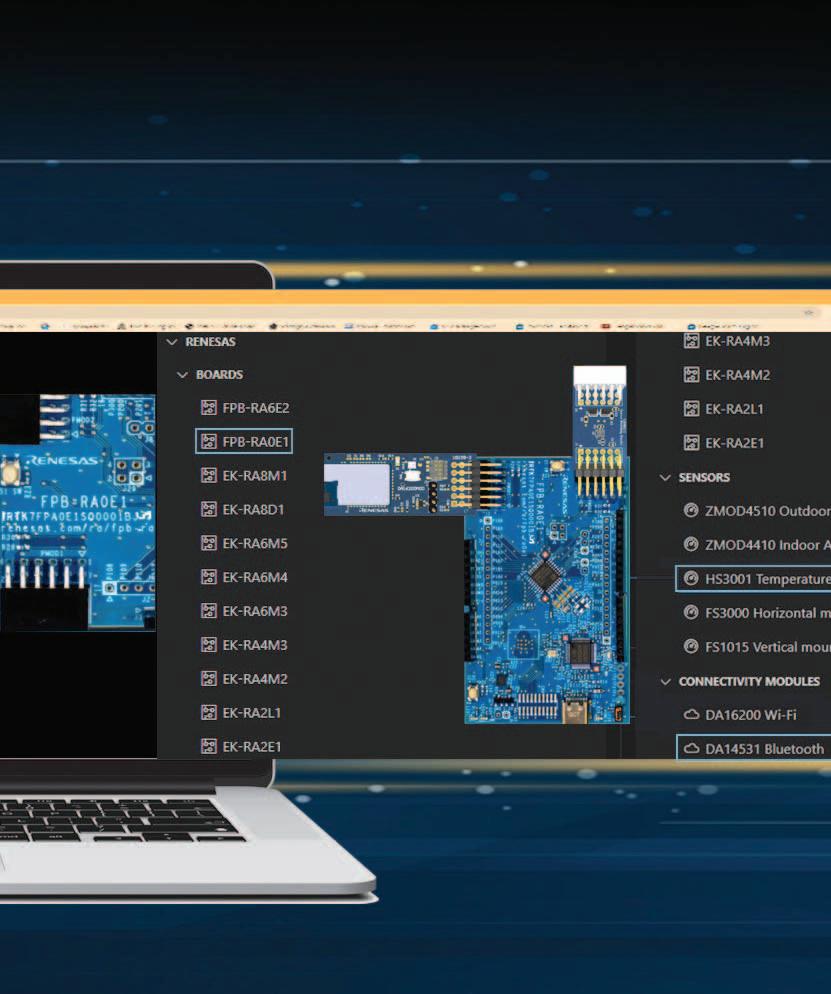Click the sensor icon beside ZMOD4410 Indoor
Viewport: 831px width, 994px height.
point(692,545)
